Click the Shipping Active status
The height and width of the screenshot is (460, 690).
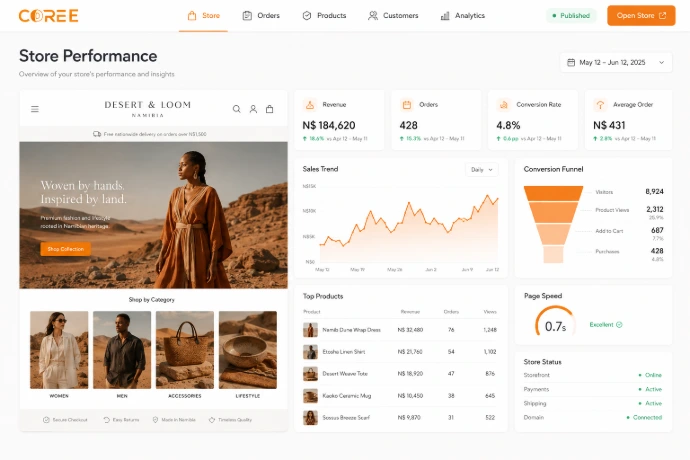click(x=650, y=403)
